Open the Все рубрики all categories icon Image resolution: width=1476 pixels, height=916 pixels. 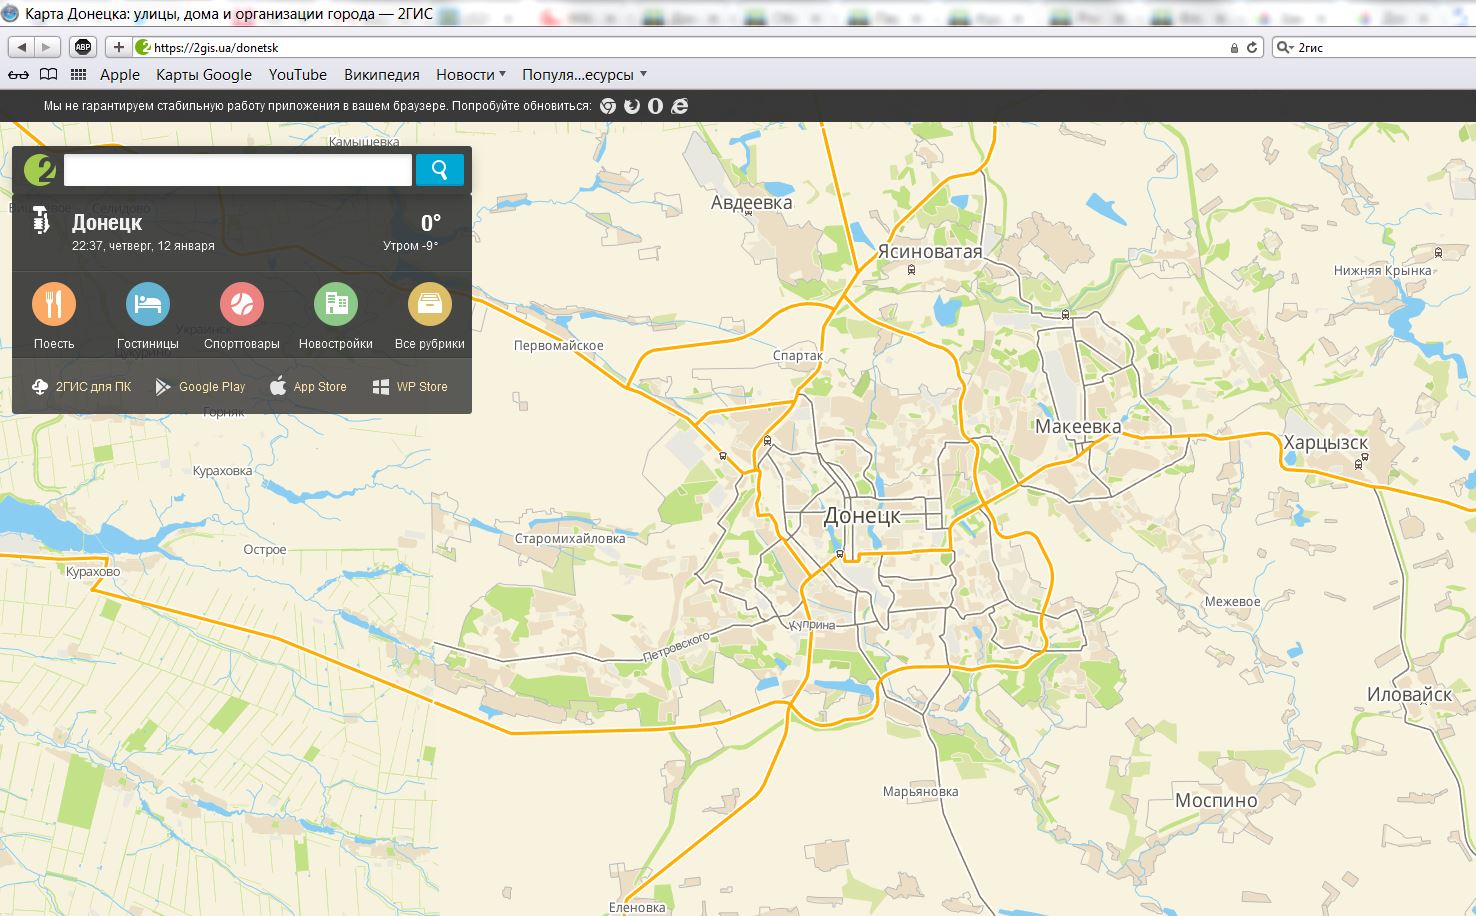[x=430, y=304]
